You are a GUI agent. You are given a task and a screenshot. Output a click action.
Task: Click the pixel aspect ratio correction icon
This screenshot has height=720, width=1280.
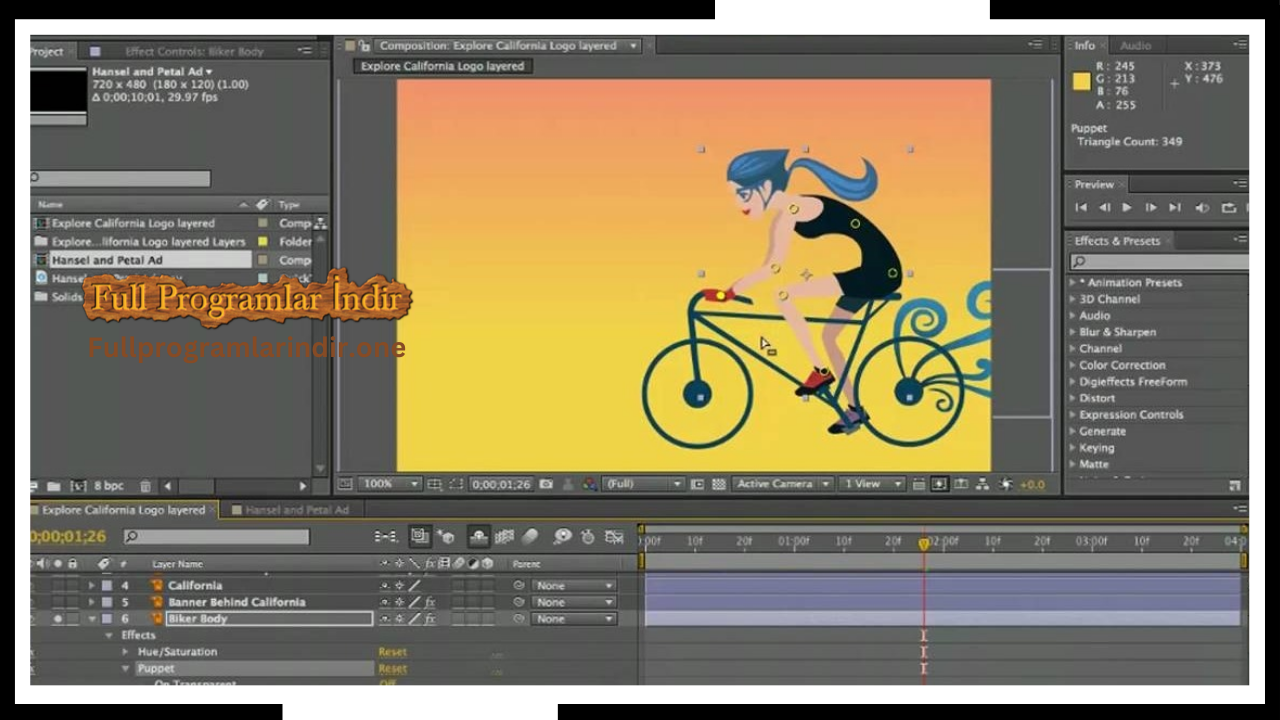pos(919,484)
